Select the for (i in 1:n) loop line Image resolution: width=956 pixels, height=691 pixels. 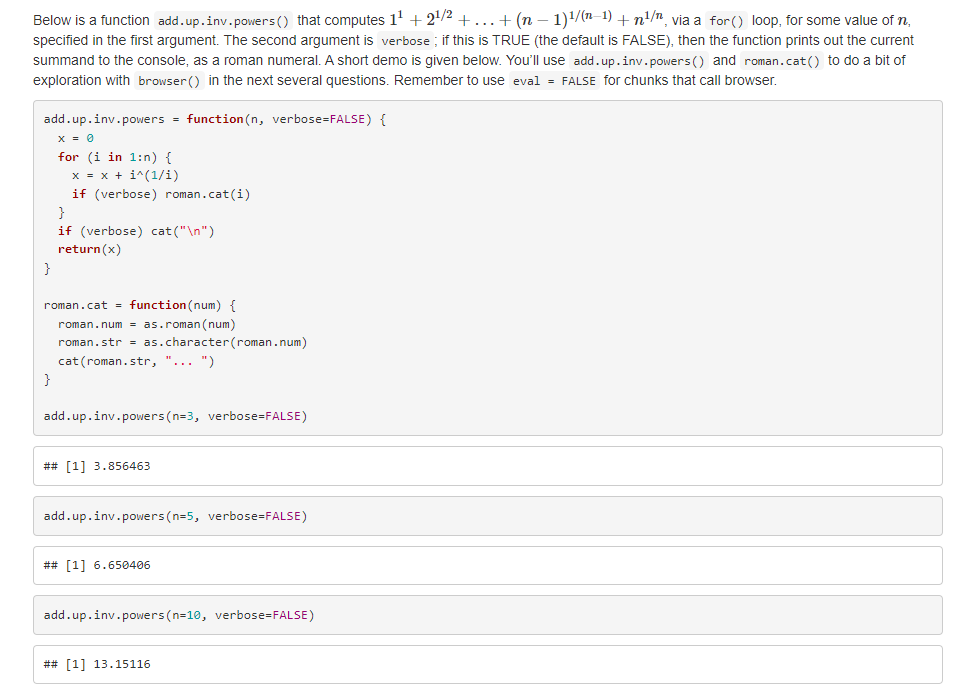pyautogui.click(x=115, y=157)
